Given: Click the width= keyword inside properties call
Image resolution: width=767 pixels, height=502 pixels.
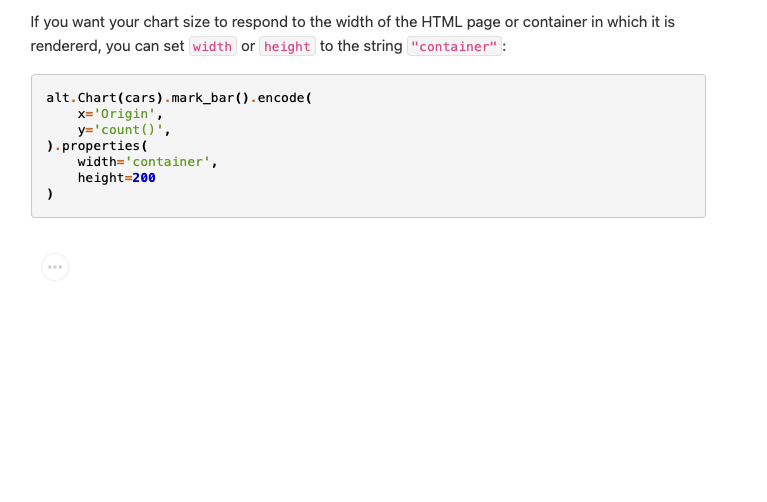Looking at the screenshot, I should tap(101, 162).
